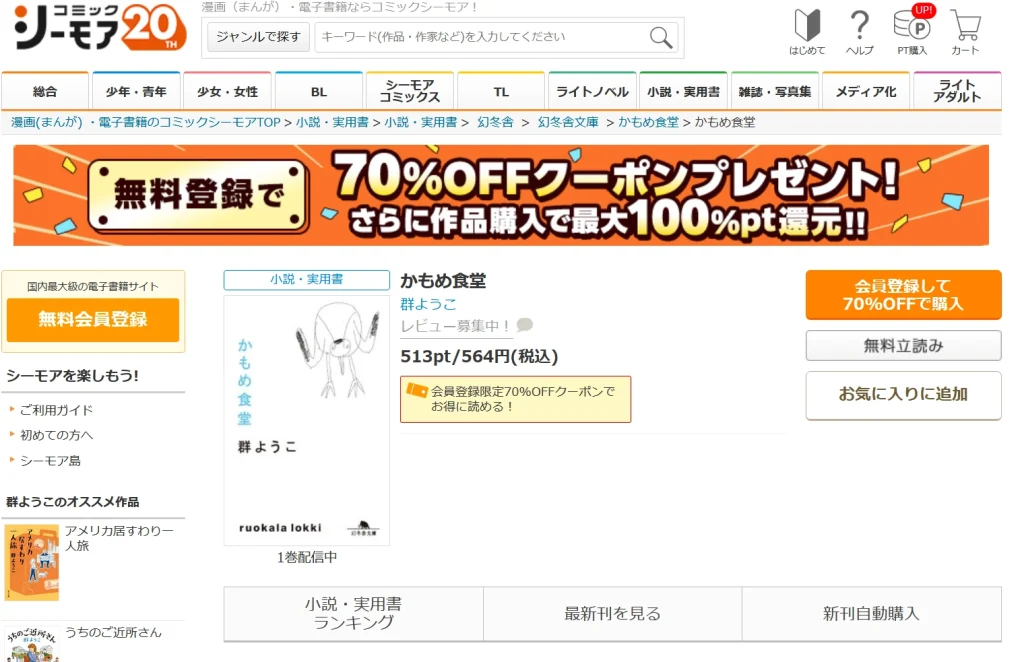Select the TL tab
The width and height of the screenshot is (1024, 662).
pos(501,91)
